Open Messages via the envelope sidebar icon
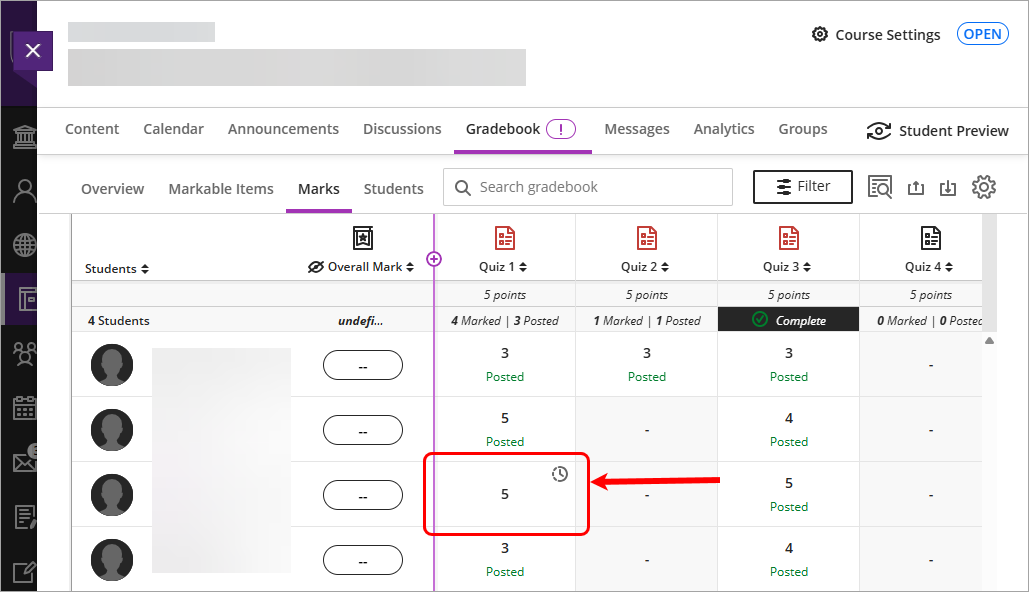1029x592 pixels. click(21, 460)
